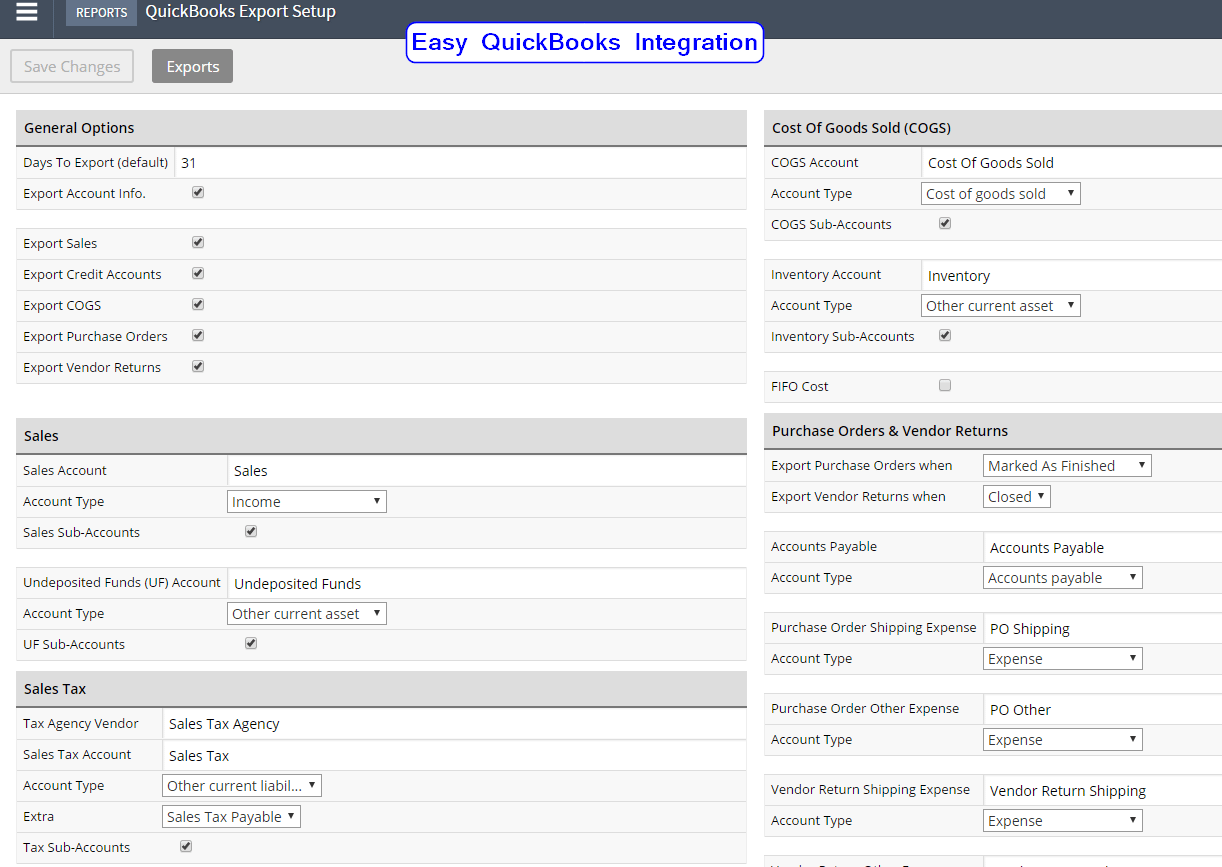Open Vendor Return Shipping Account Type dropdown
The image size is (1222, 867).
1063,821
